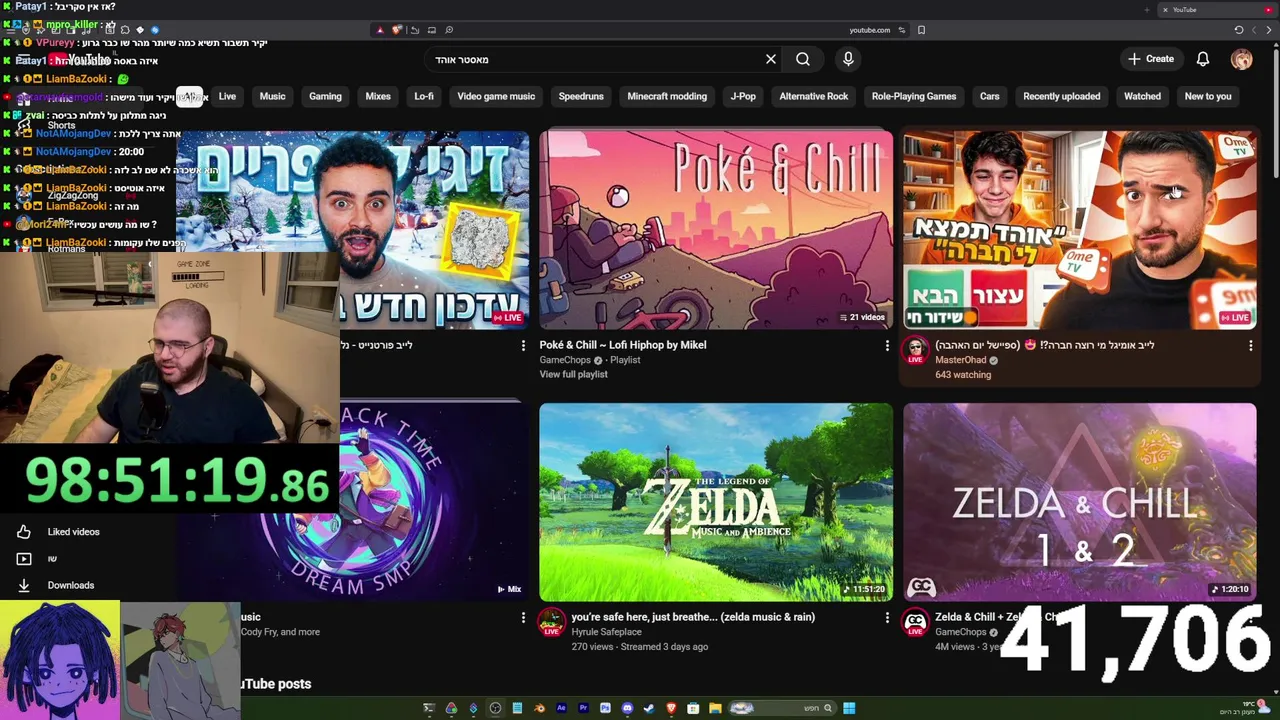This screenshot has width=1280, height=720.
Task: Filter by Alternative Rock chip
Action: click(814, 96)
